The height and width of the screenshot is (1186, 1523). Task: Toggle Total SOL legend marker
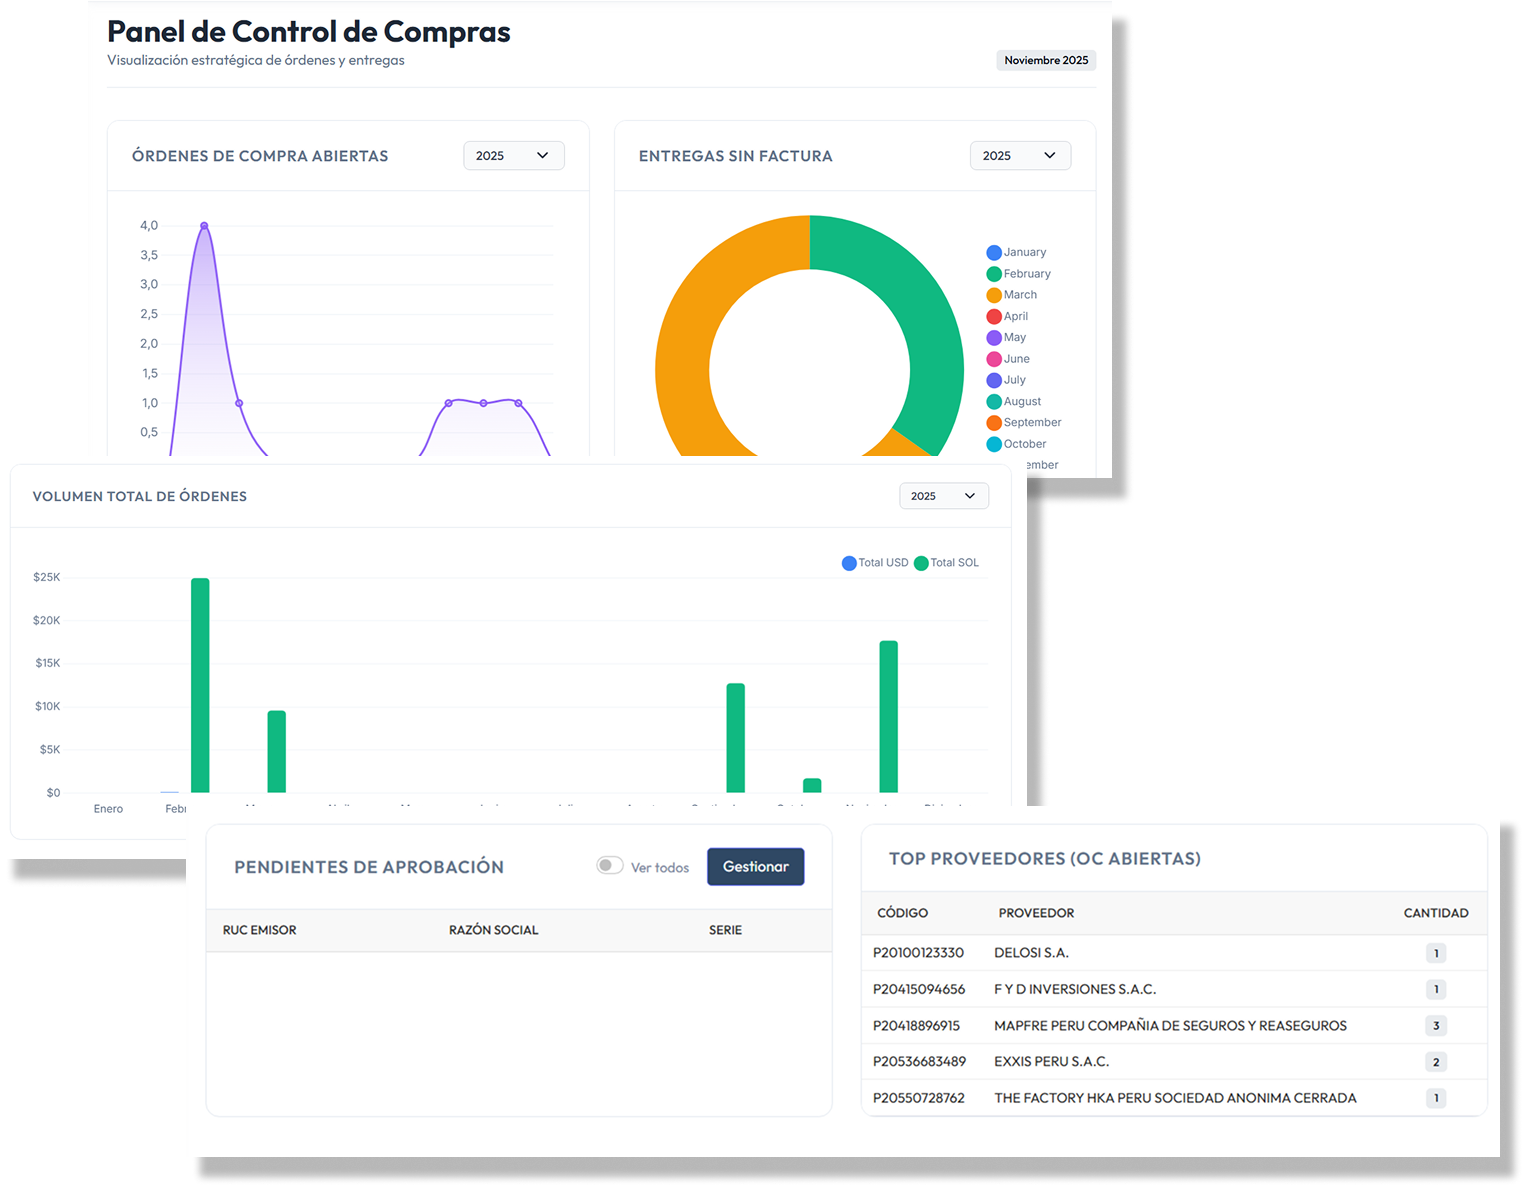coord(921,563)
